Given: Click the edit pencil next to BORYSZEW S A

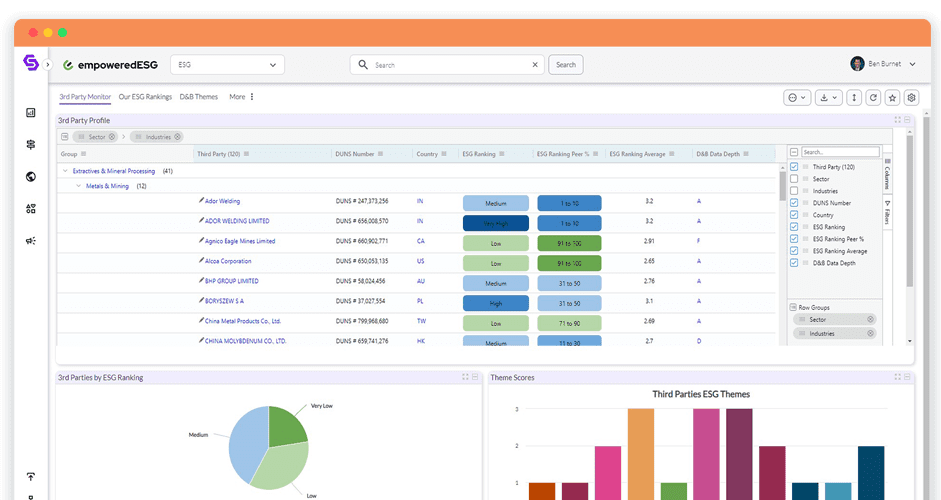Looking at the screenshot, I should [201, 300].
